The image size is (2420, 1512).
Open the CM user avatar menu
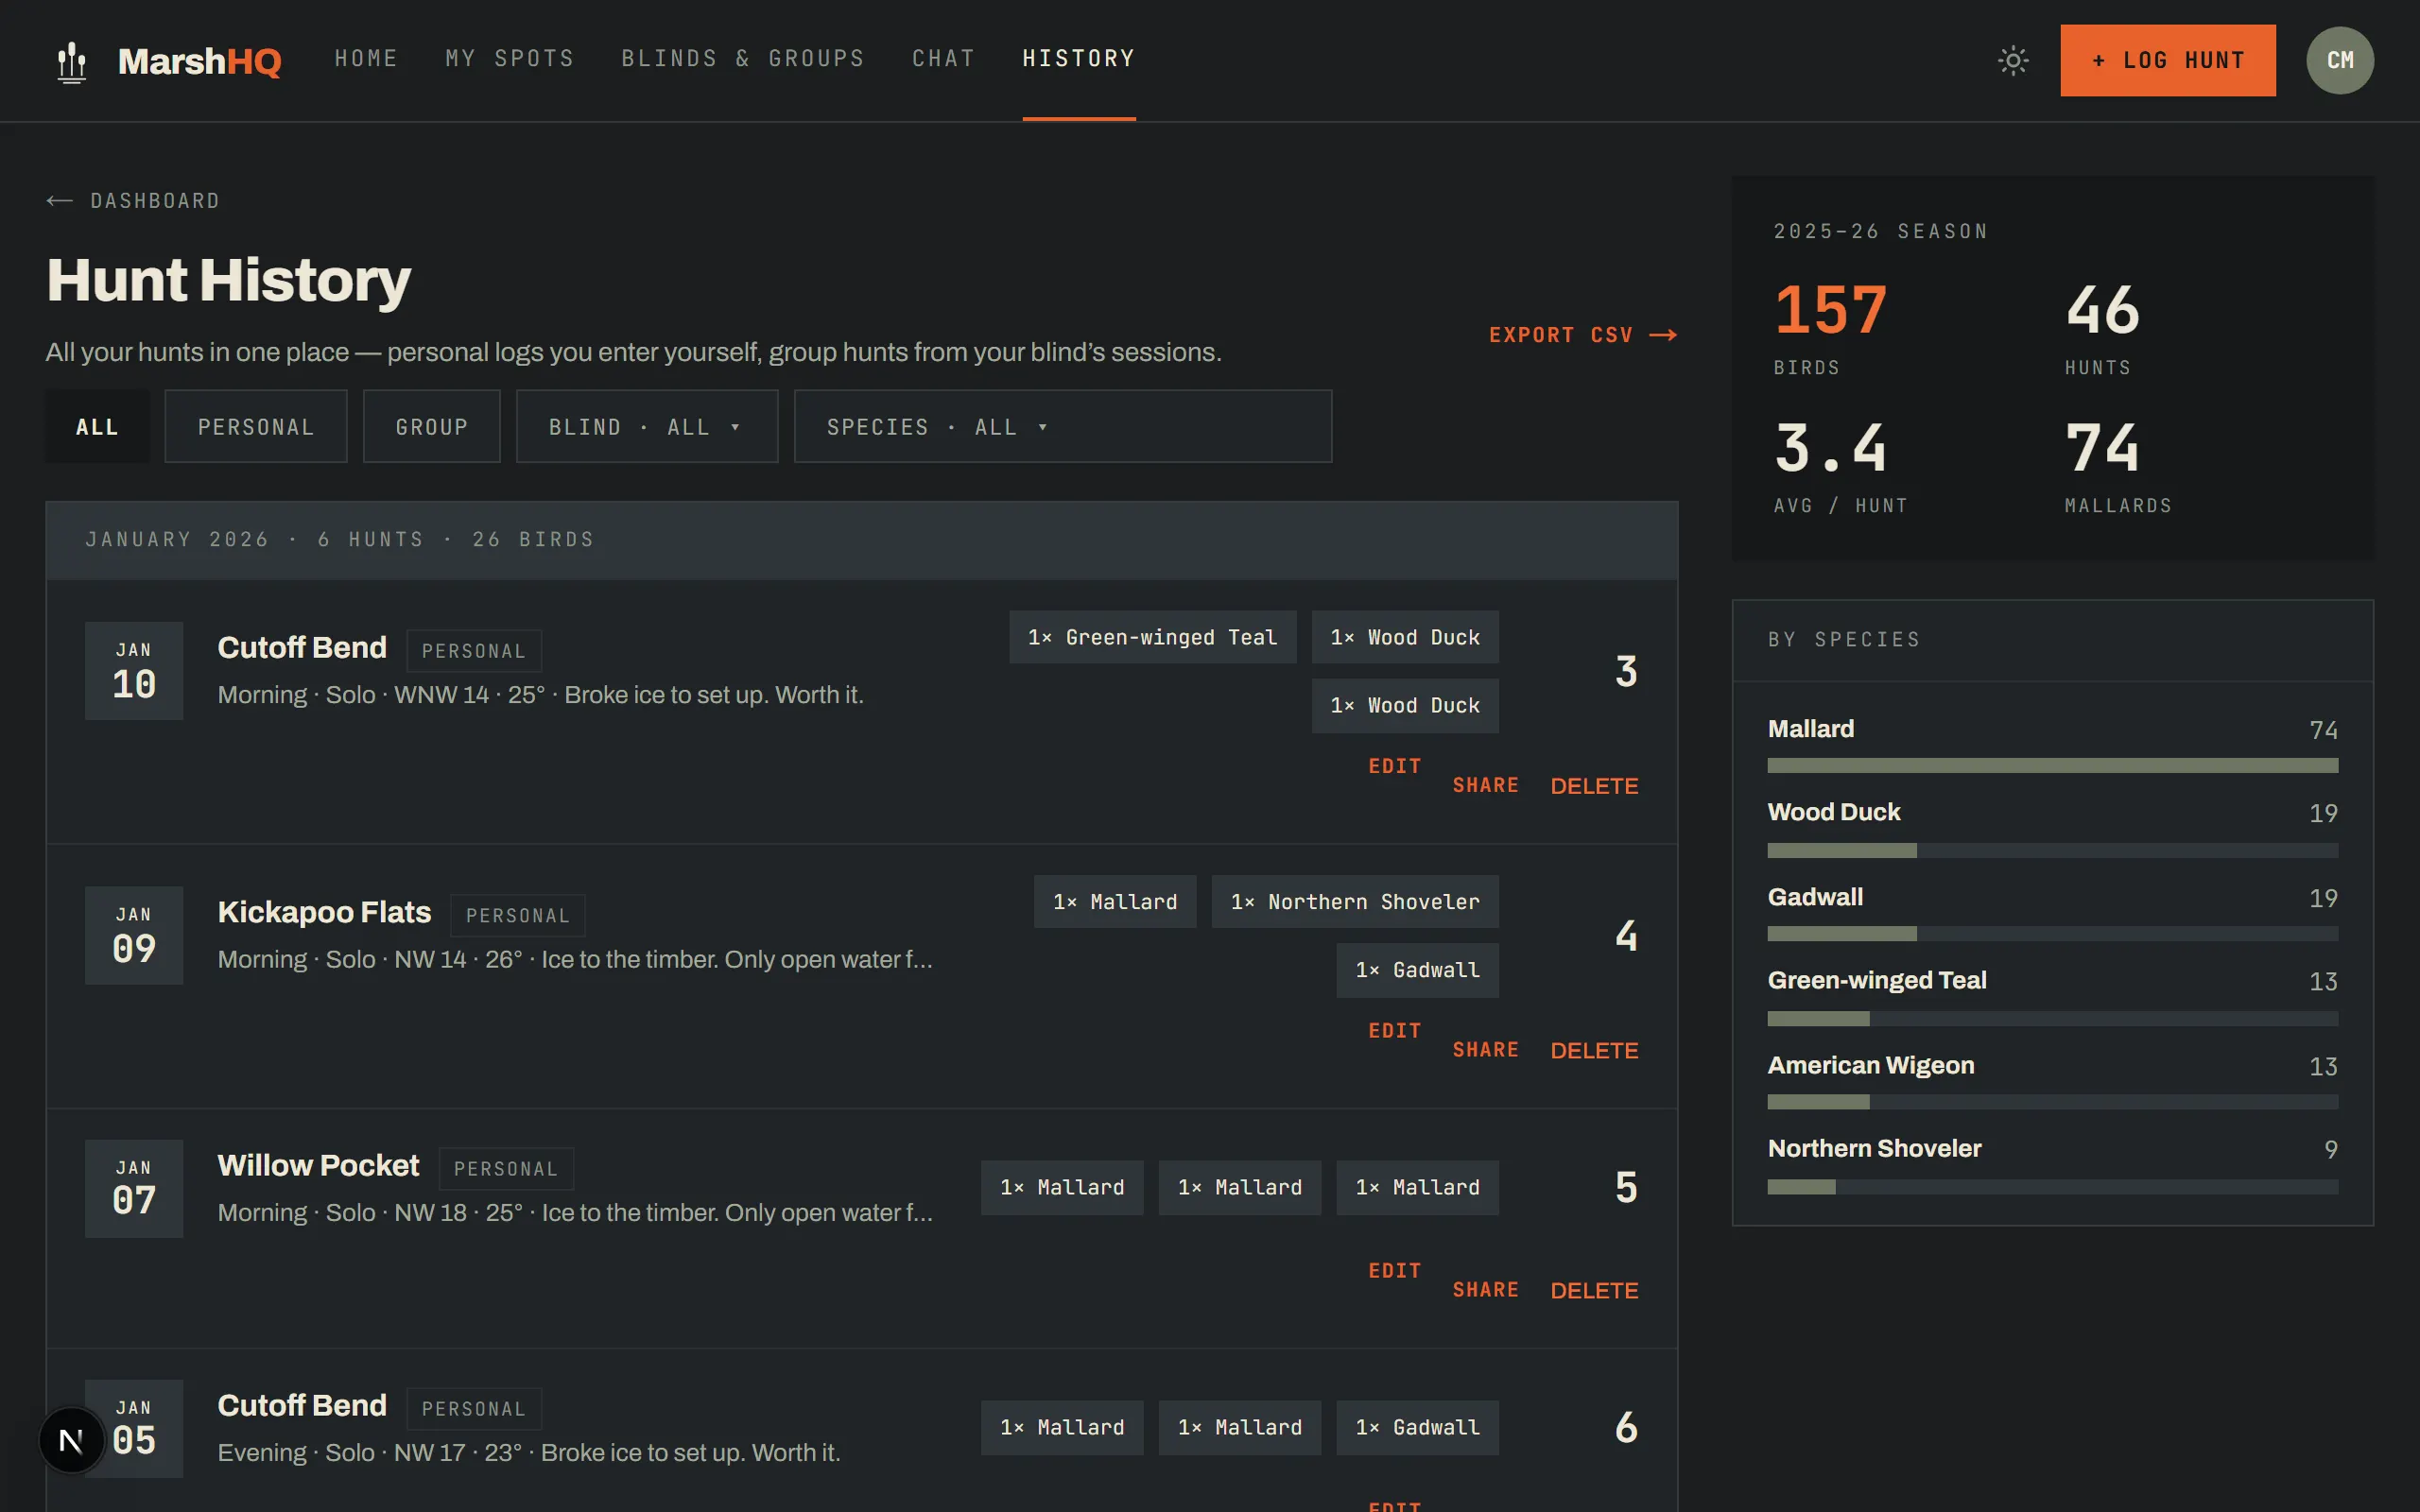tap(2340, 61)
